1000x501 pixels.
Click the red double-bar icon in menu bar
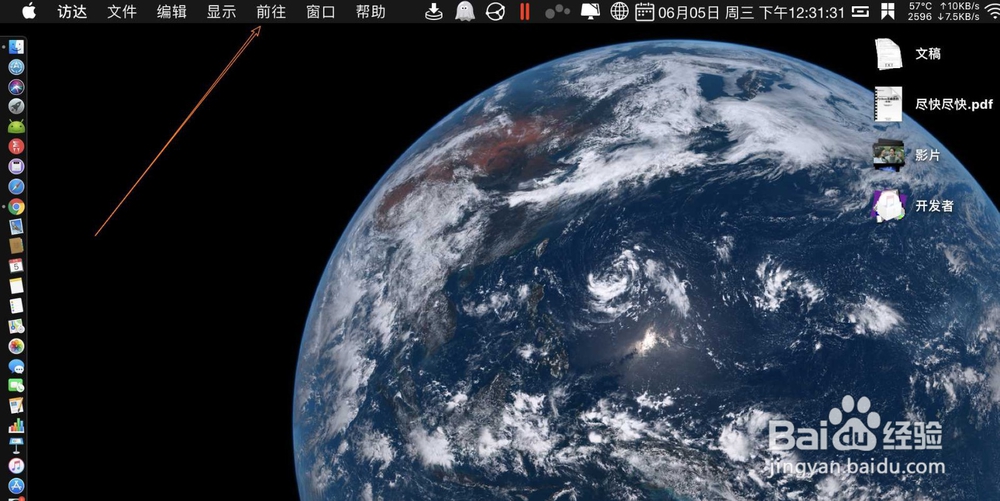[x=525, y=11]
